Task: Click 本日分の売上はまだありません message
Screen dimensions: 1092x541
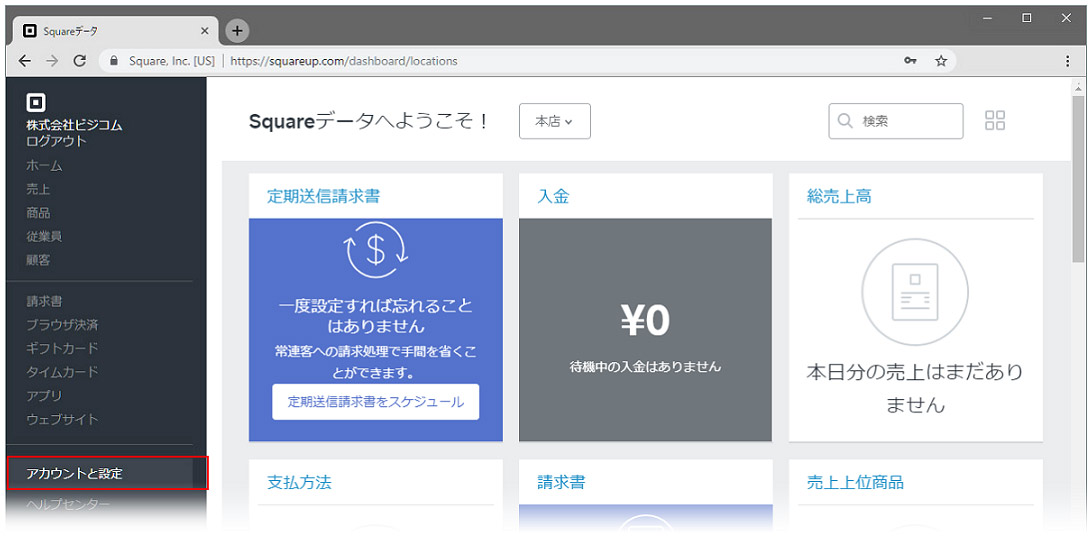Action: pyautogui.click(x=915, y=388)
